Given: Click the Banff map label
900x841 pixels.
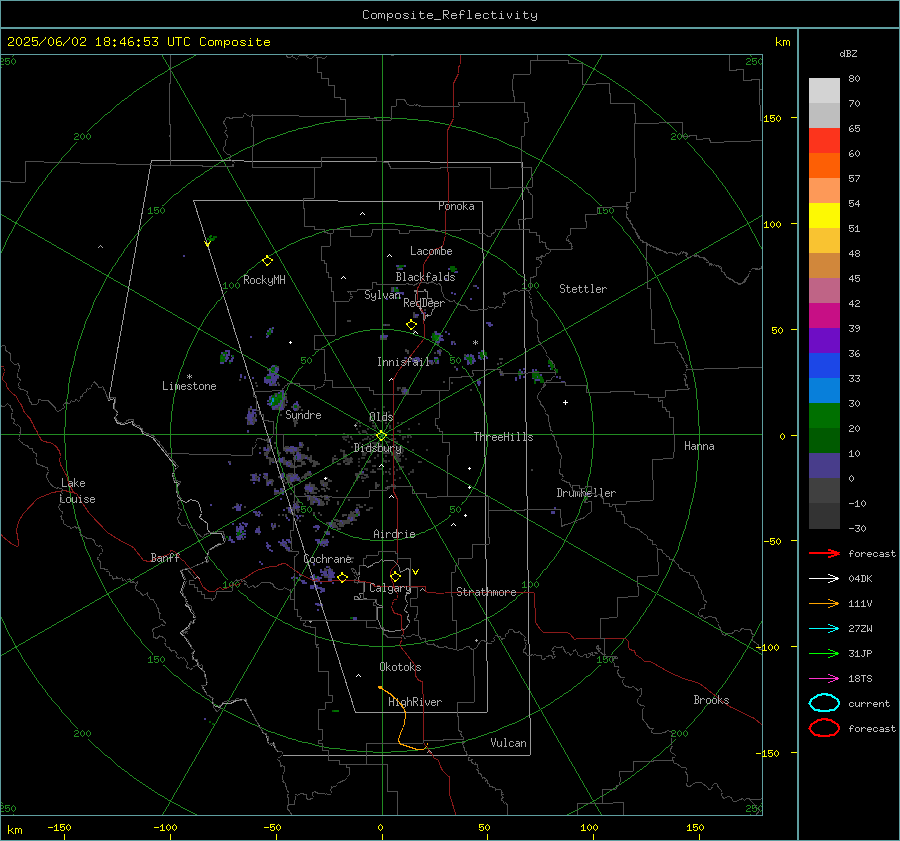Looking at the screenshot, I should point(165,558).
